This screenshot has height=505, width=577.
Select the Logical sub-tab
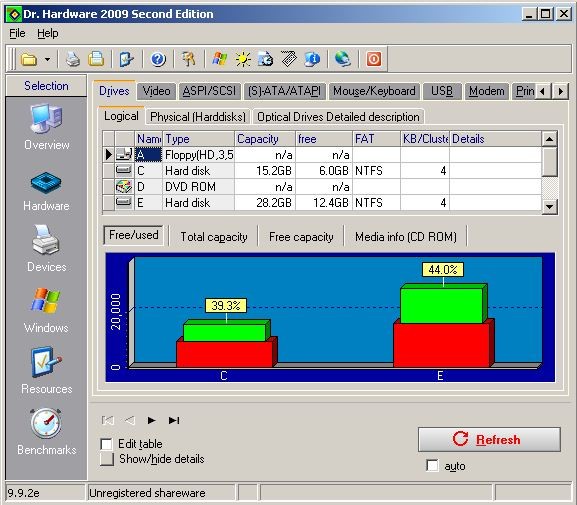[x=121, y=116]
